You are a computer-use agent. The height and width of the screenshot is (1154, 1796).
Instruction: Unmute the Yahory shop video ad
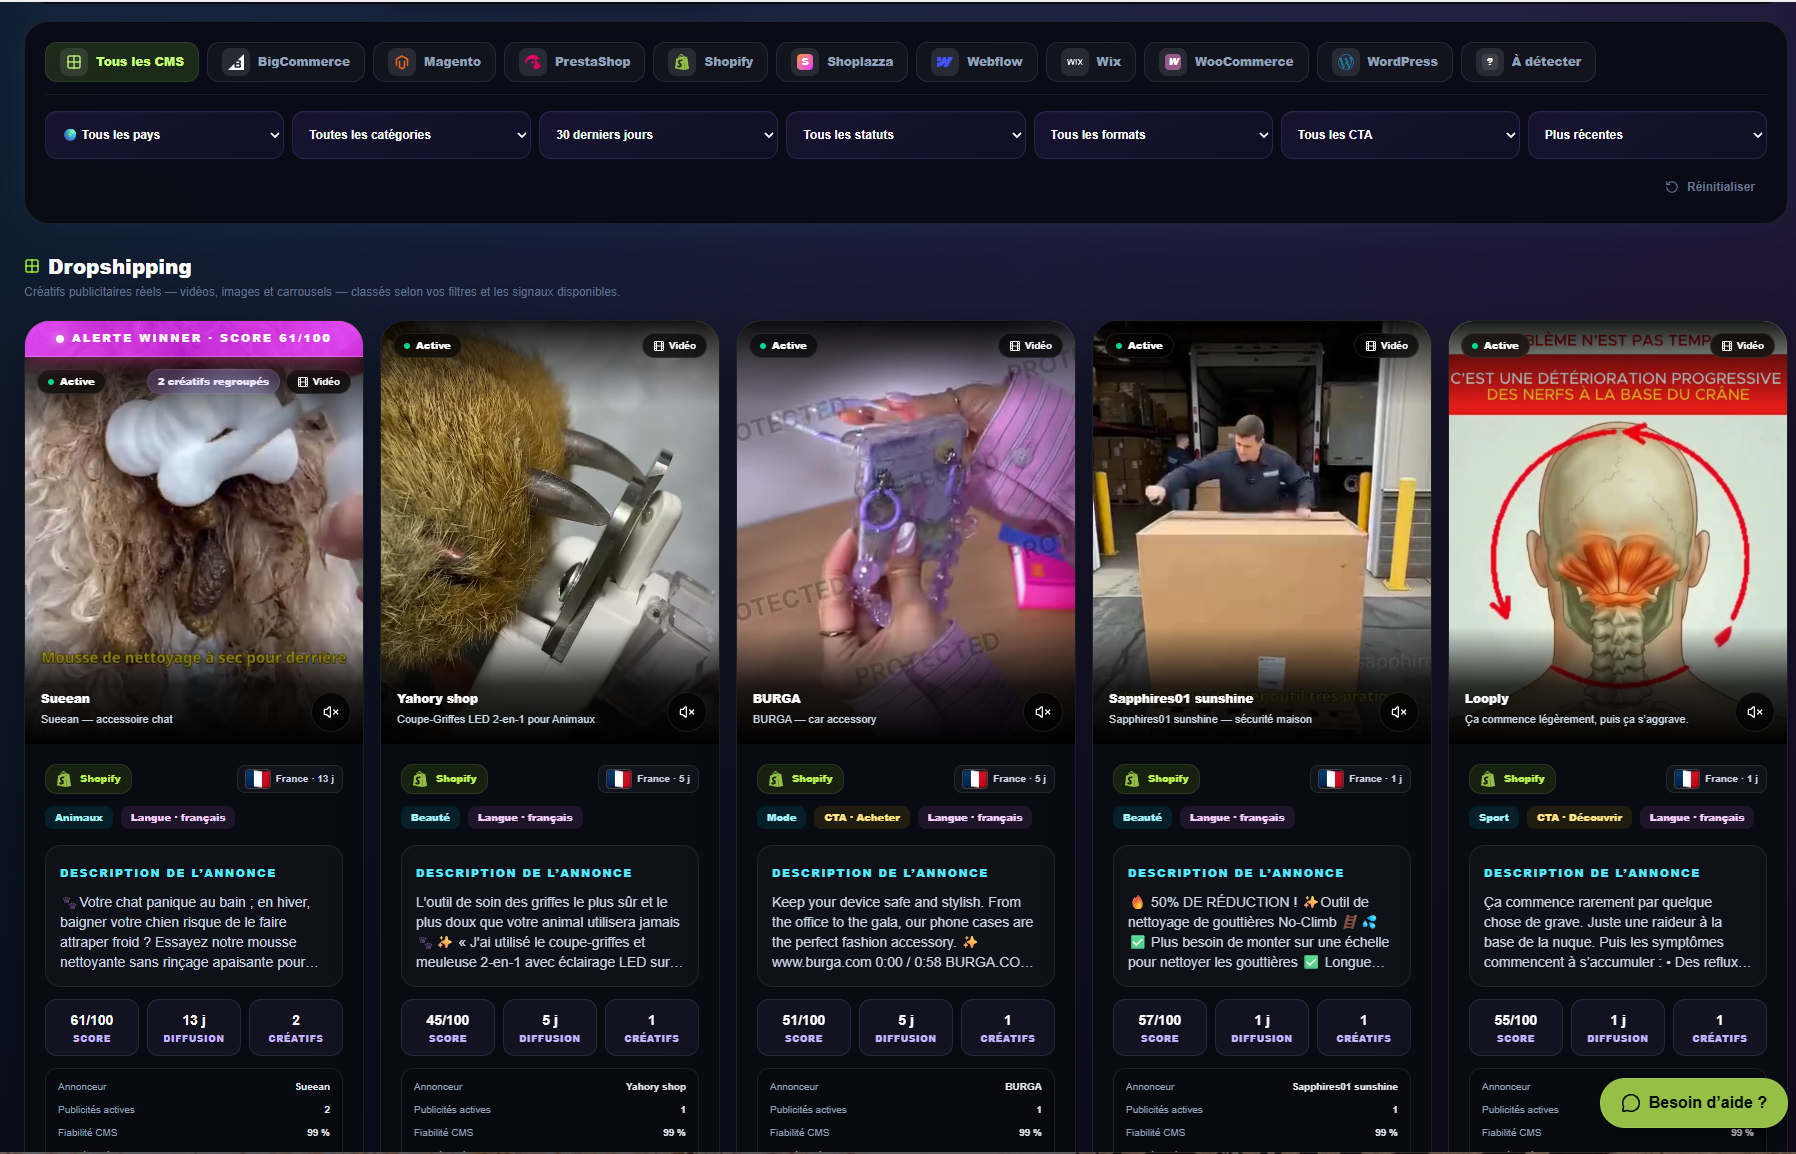(687, 712)
